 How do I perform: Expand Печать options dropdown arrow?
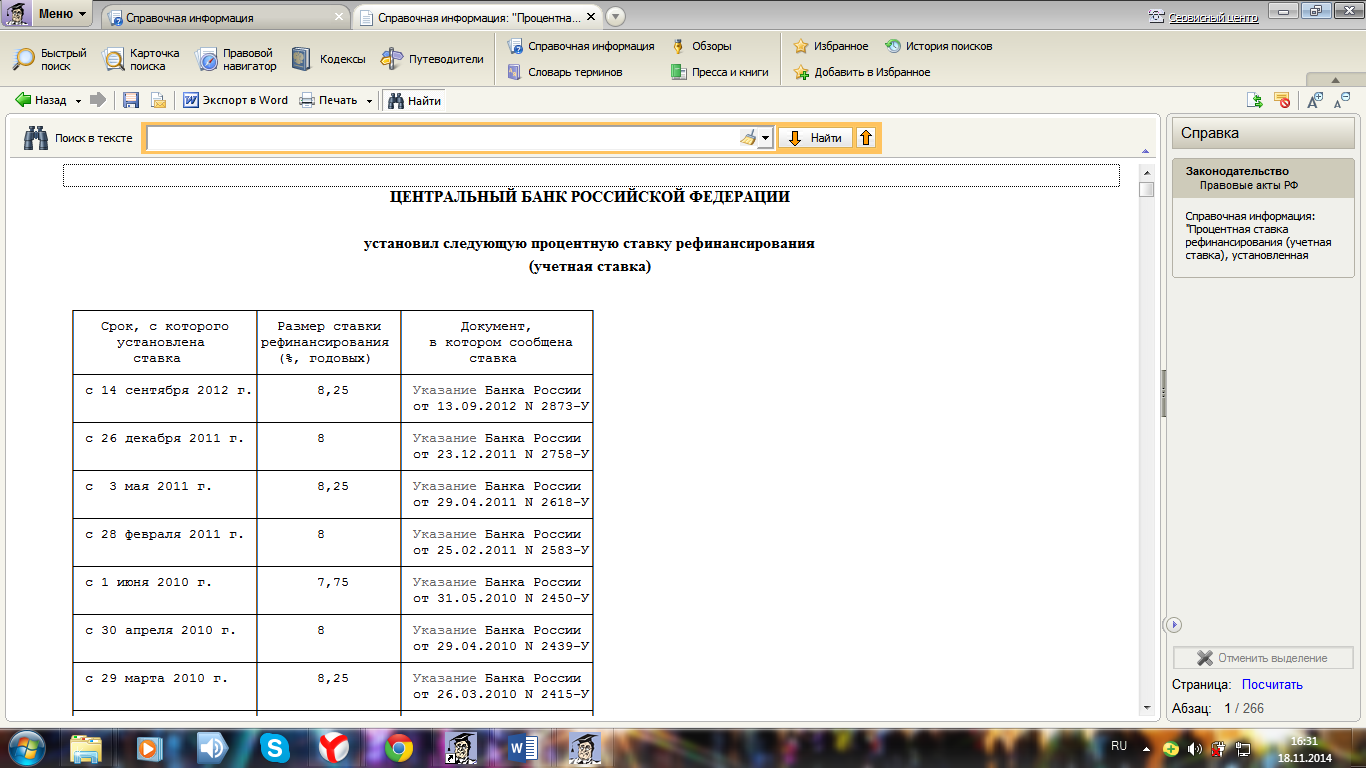click(369, 101)
